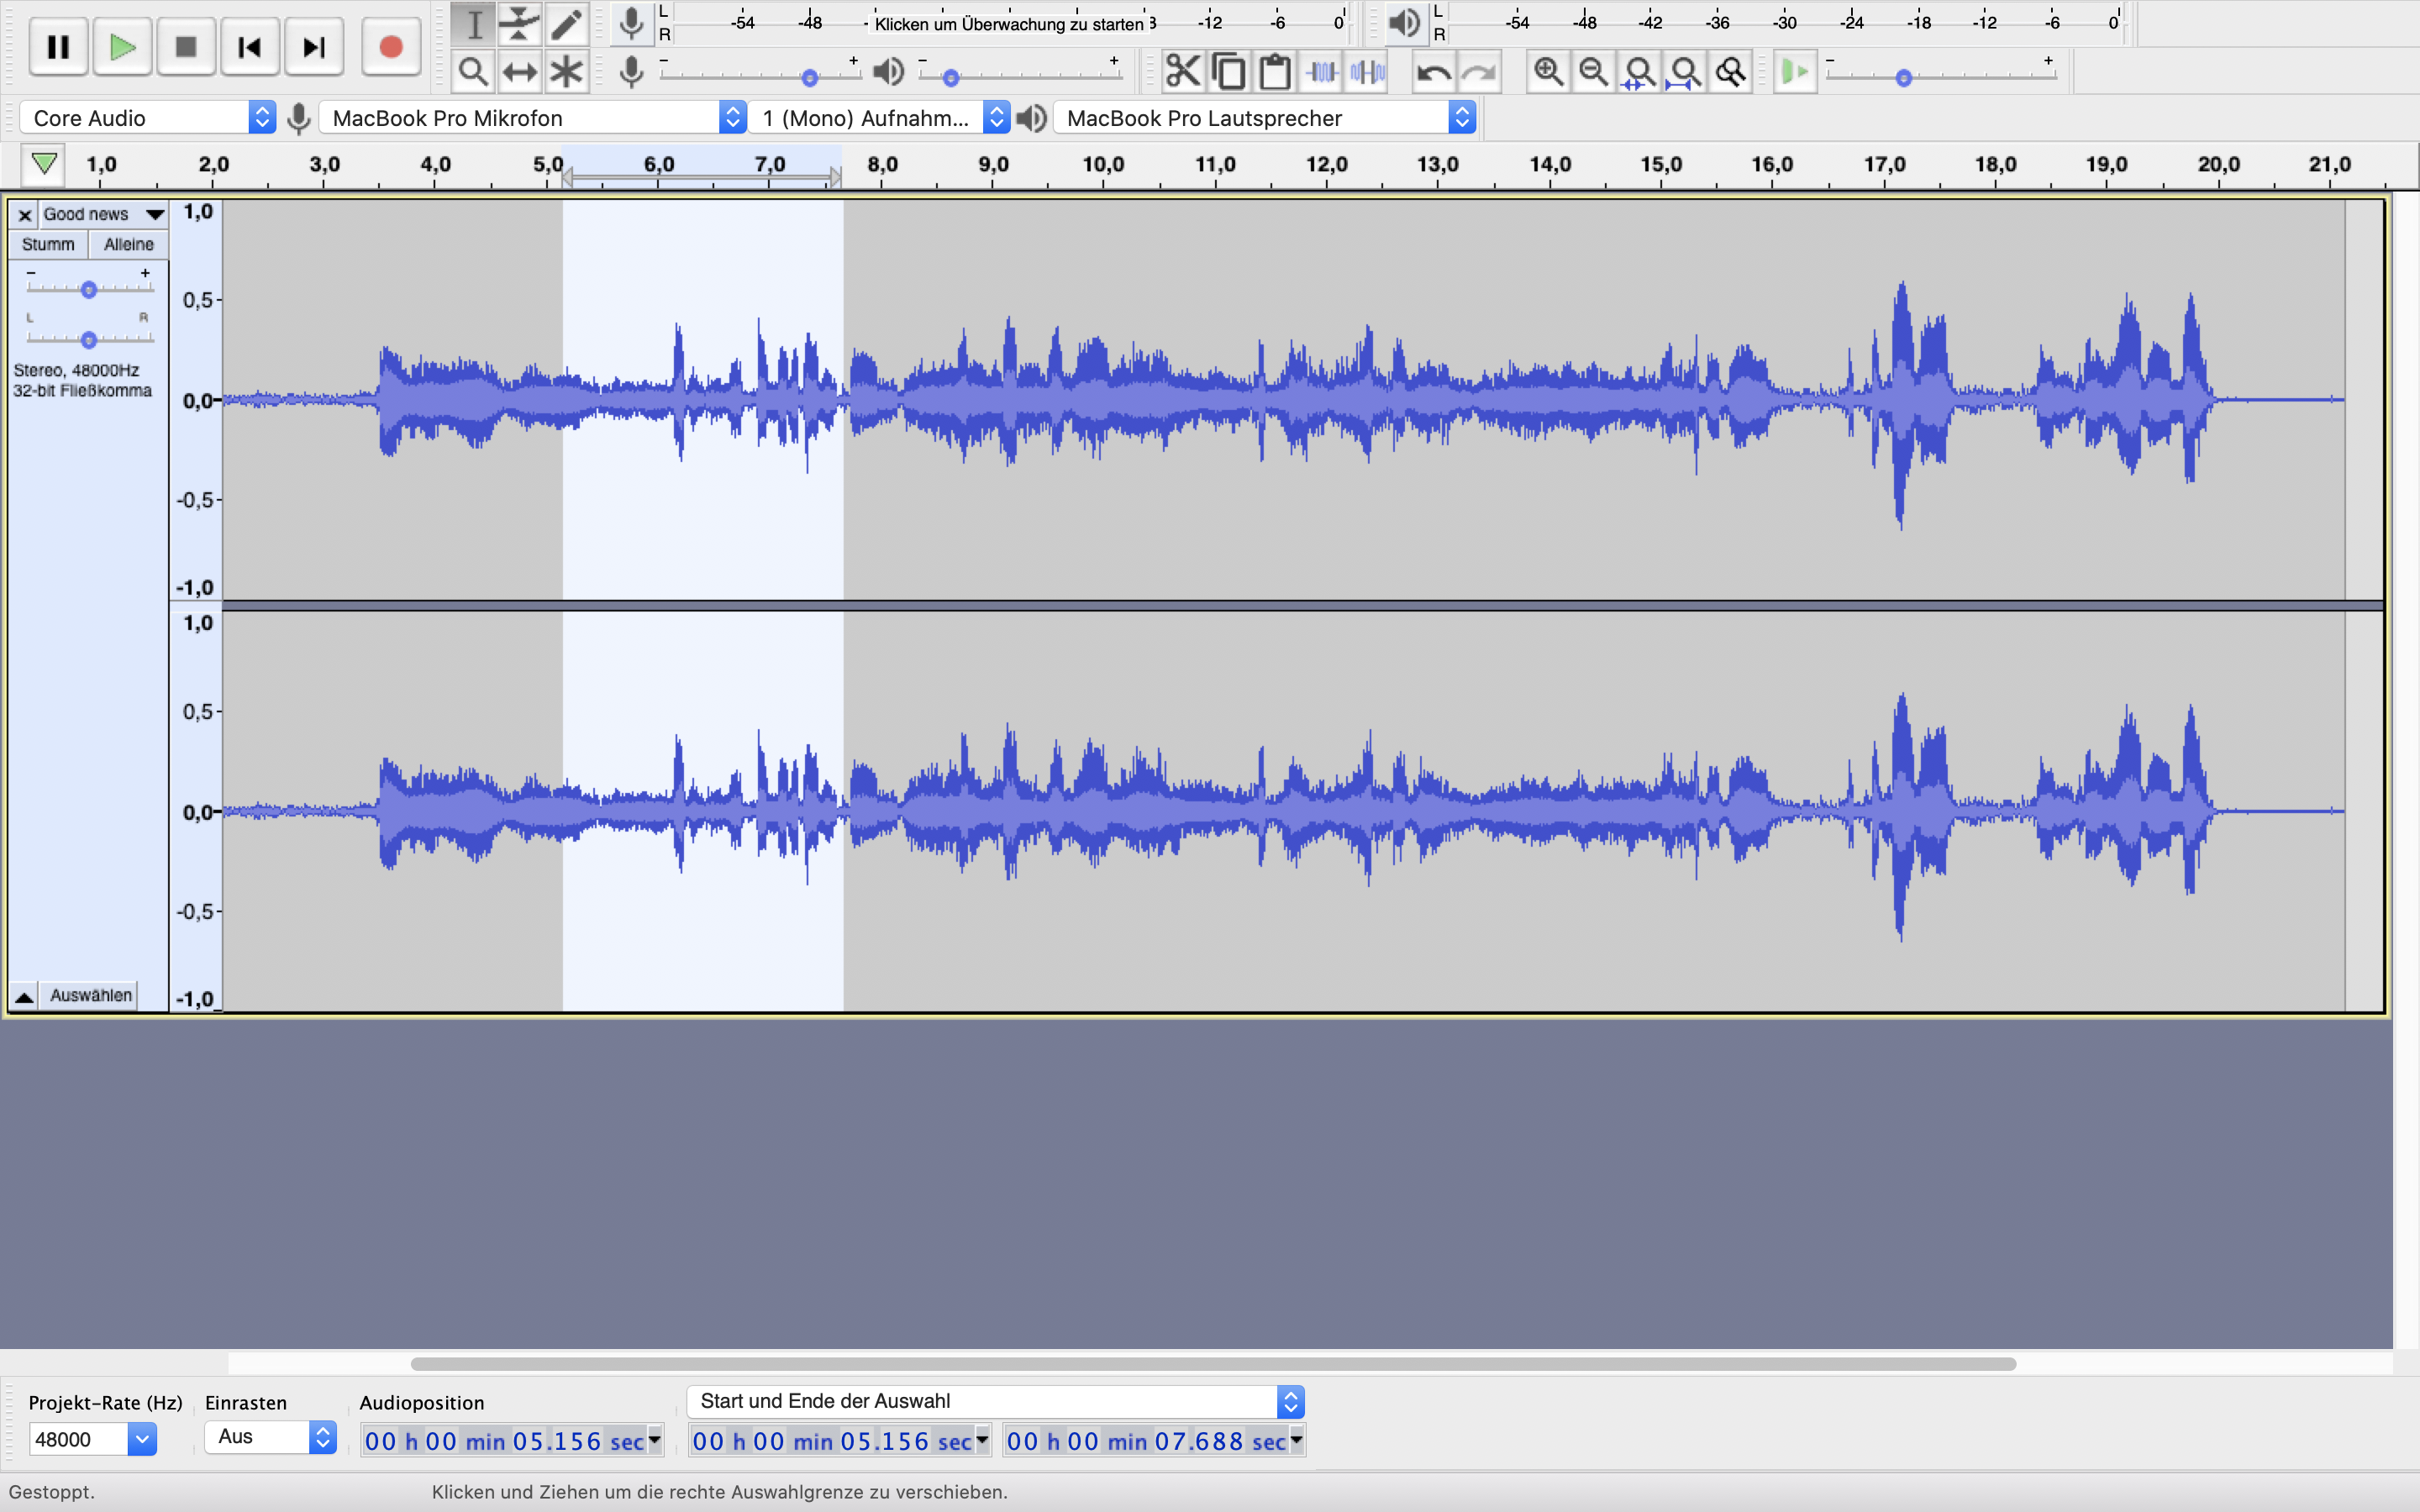Click the Fit project to width icon

point(1685,72)
